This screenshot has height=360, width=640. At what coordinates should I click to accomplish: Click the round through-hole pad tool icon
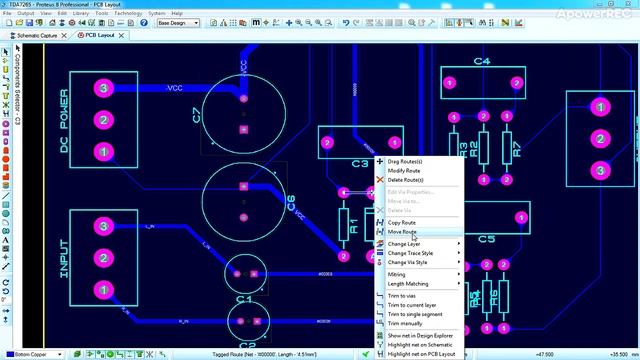(x=6, y=124)
